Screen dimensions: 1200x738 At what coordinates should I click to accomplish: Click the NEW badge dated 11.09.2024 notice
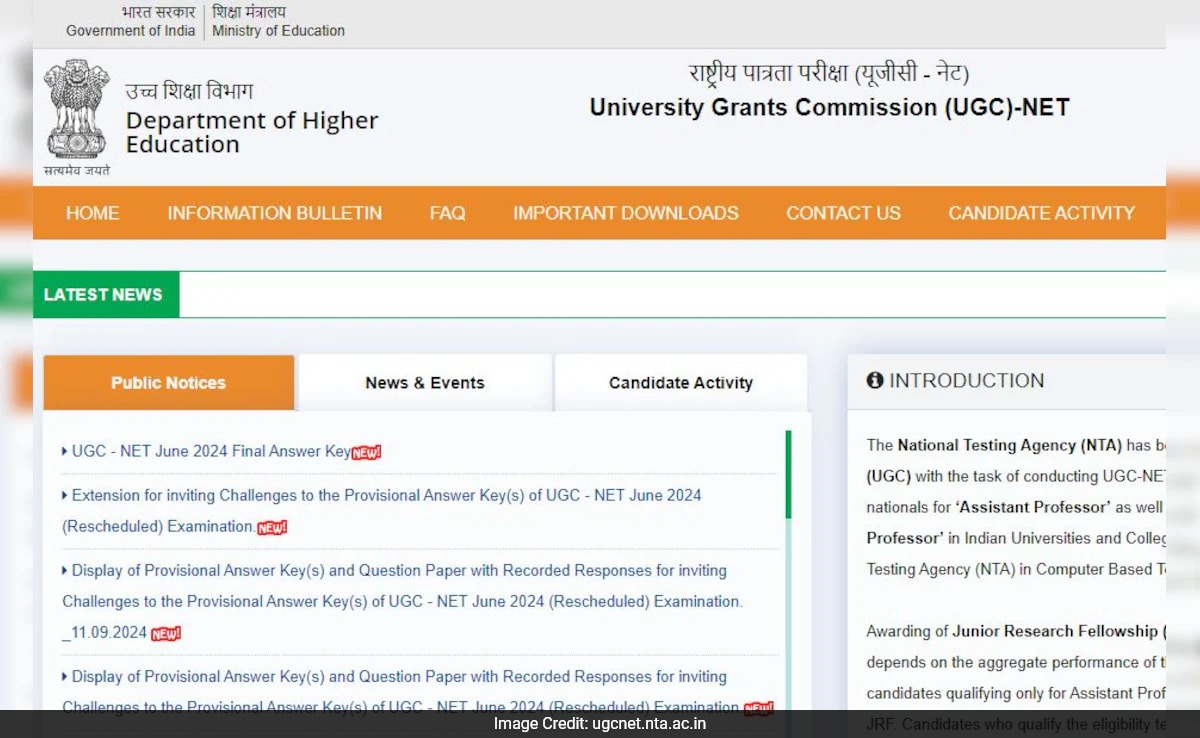click(x=168, y=633)
